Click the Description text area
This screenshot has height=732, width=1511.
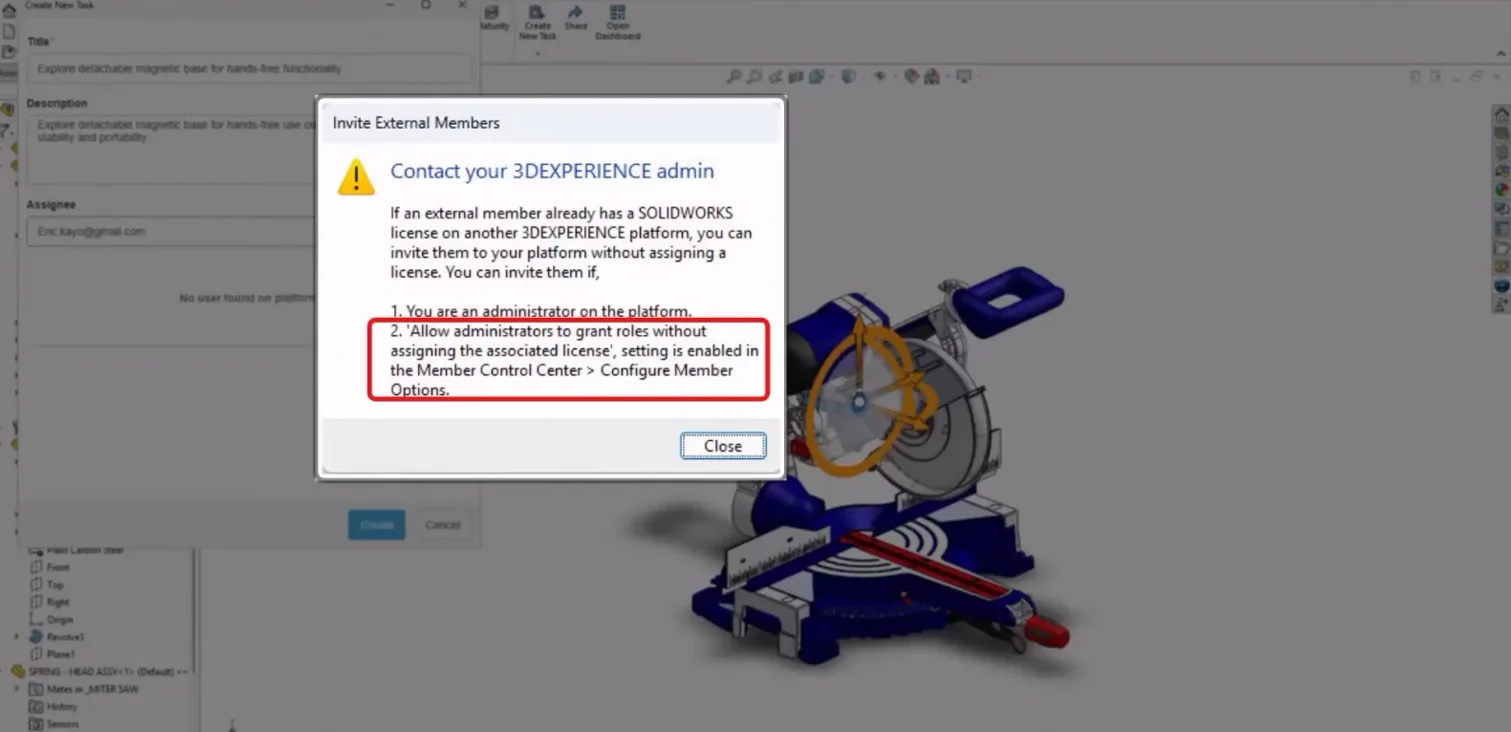pos(172,150)
